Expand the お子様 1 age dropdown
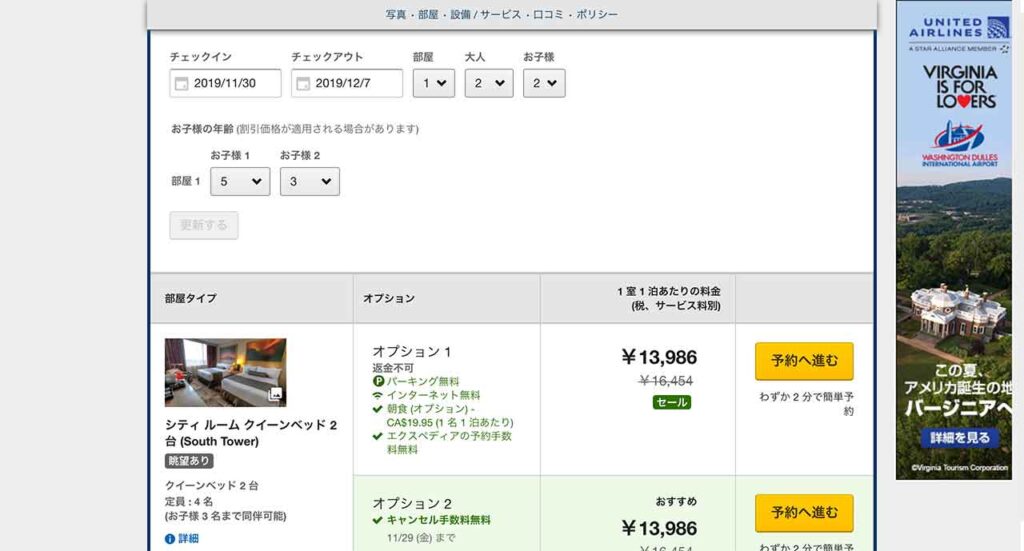Image resolution: width=1024 pixels, height=551 pixels. click(x=240, y=181)
